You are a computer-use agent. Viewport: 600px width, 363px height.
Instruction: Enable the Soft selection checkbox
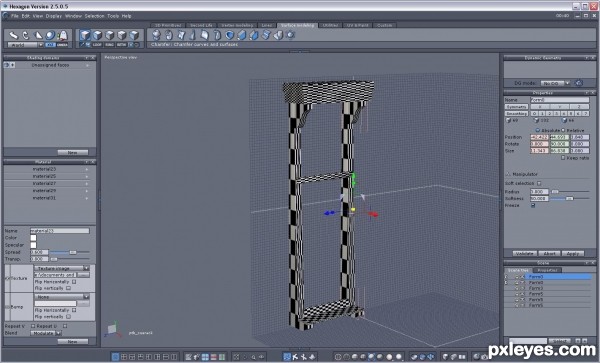[x=539, y=183]
